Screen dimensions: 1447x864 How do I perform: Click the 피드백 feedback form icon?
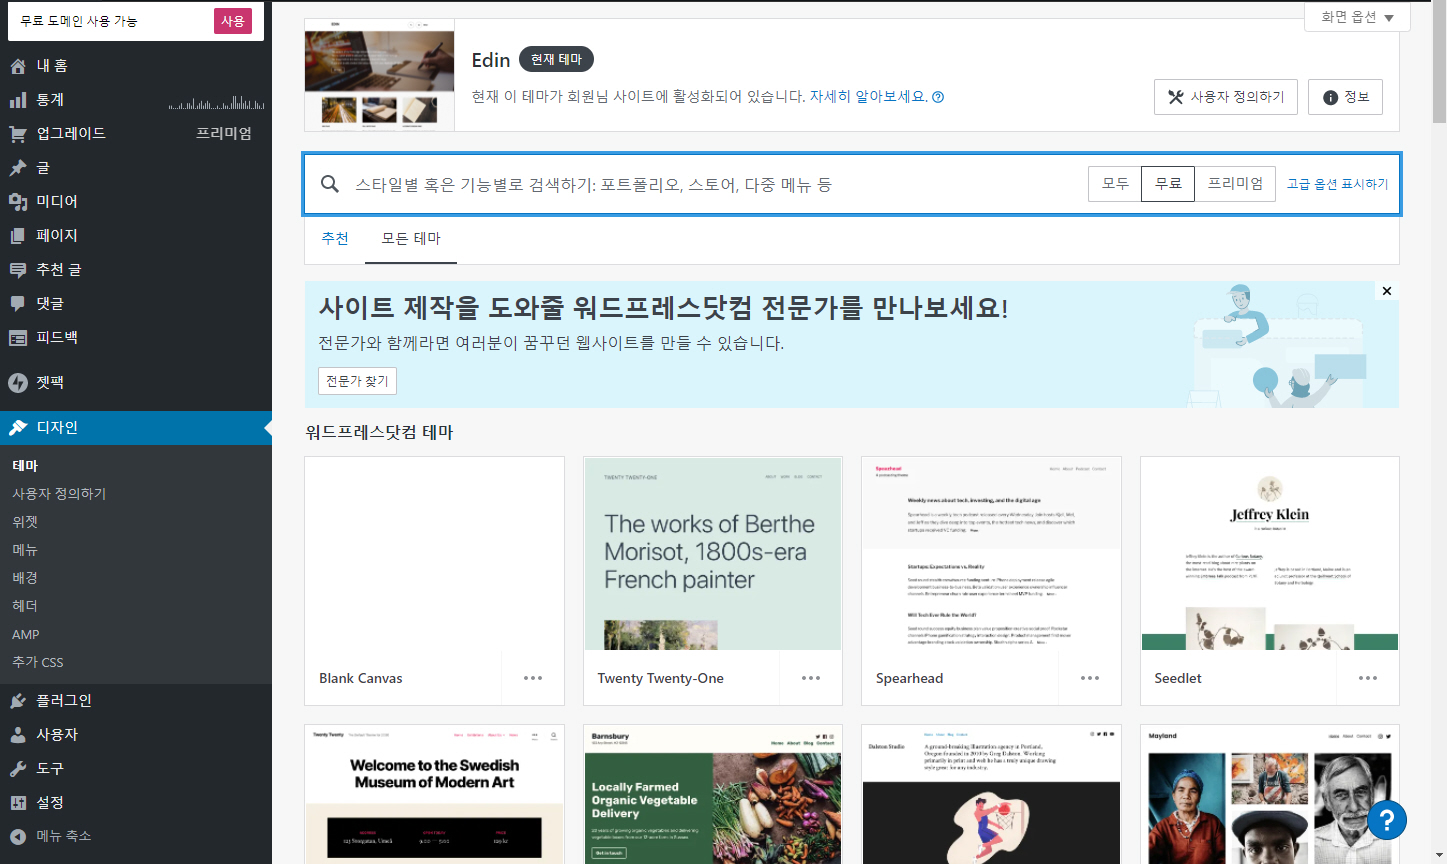point(18,338)
